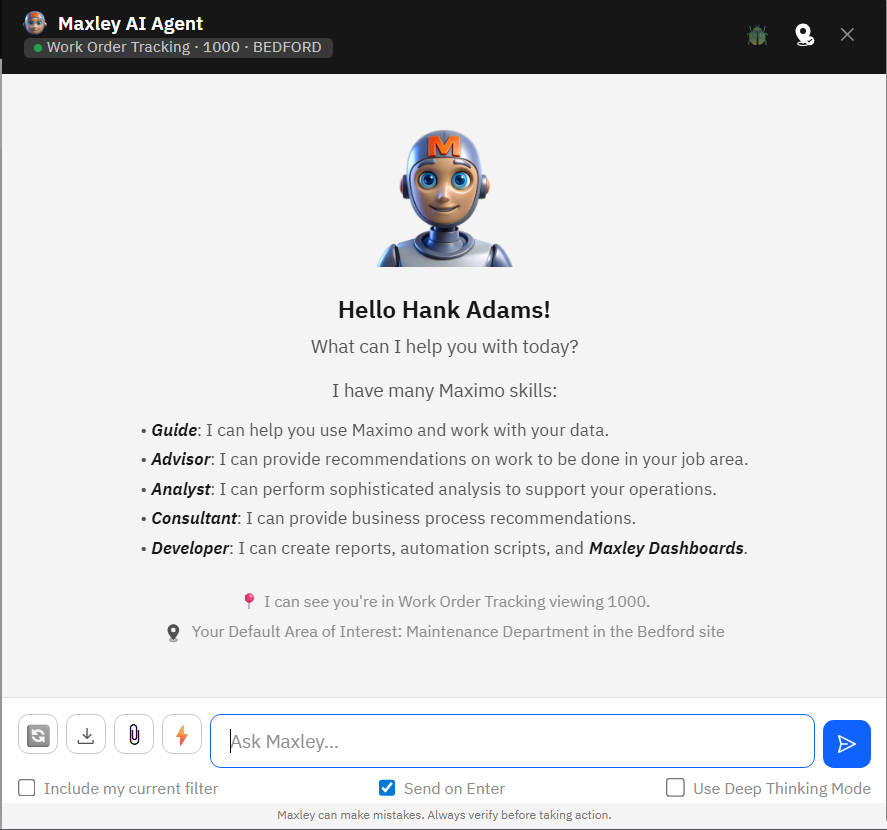
Task: Click the paperclip attach file icon
Action: tap(134, 734)
